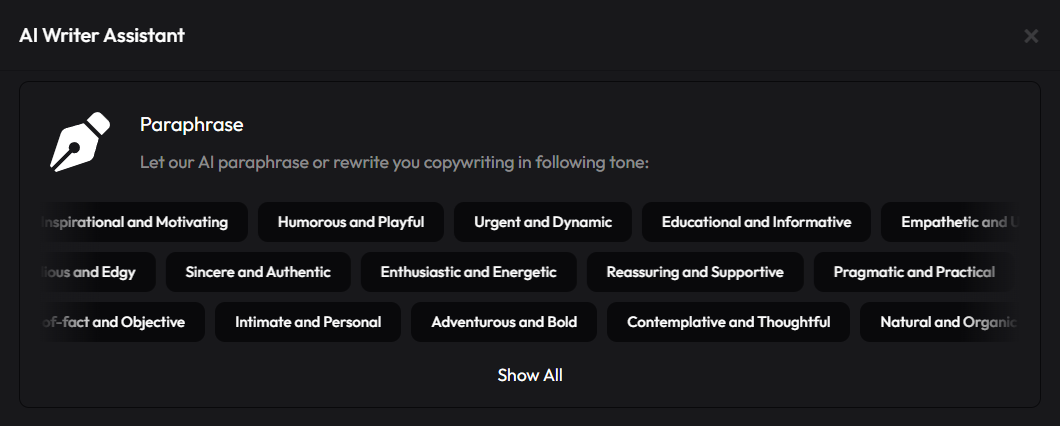Select Educational and Informative tone
Image resolution: width=1060 pixels, height=426 pixels.
(x=756, y=222)
